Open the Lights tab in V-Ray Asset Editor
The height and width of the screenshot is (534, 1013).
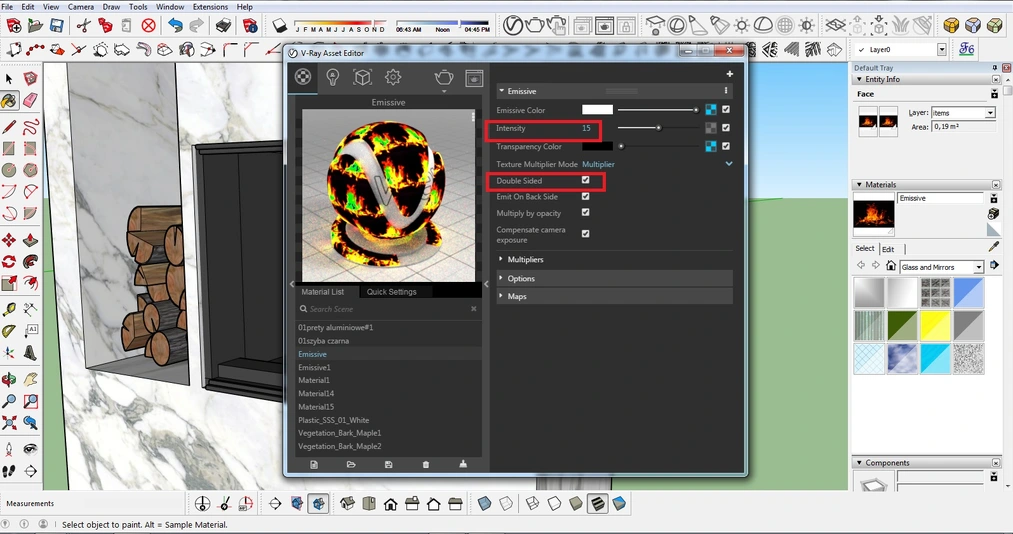(333, 77)
